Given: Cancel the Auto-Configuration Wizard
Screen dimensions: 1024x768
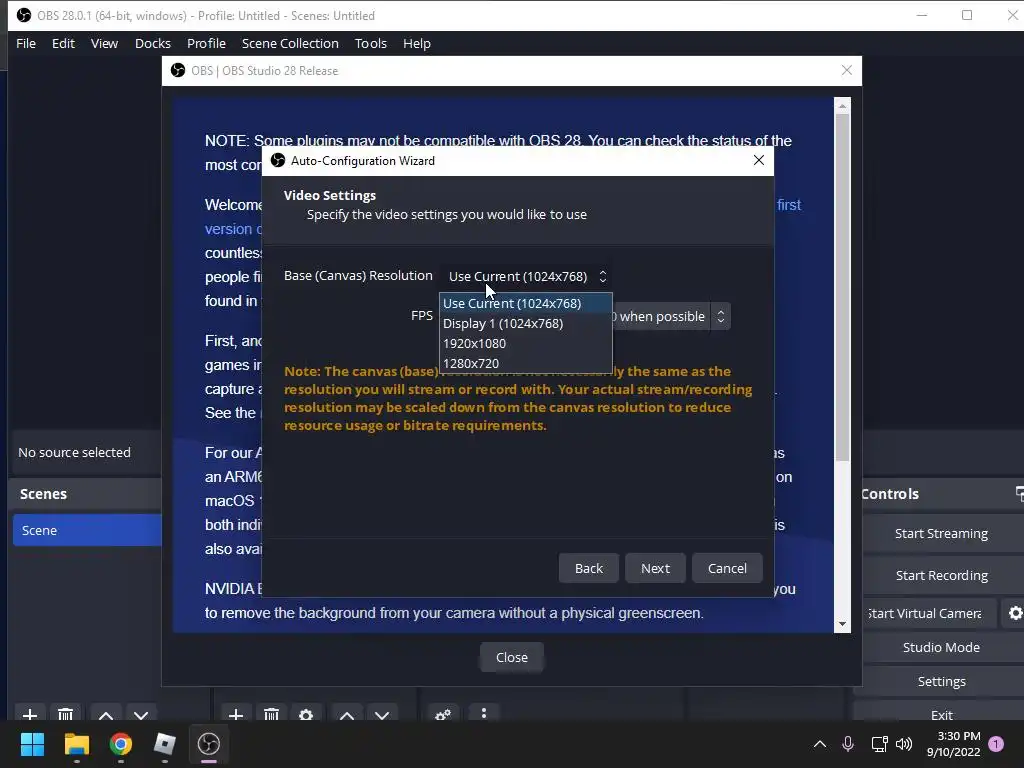Looking at the screenshot, I should [x=727, y=568].
